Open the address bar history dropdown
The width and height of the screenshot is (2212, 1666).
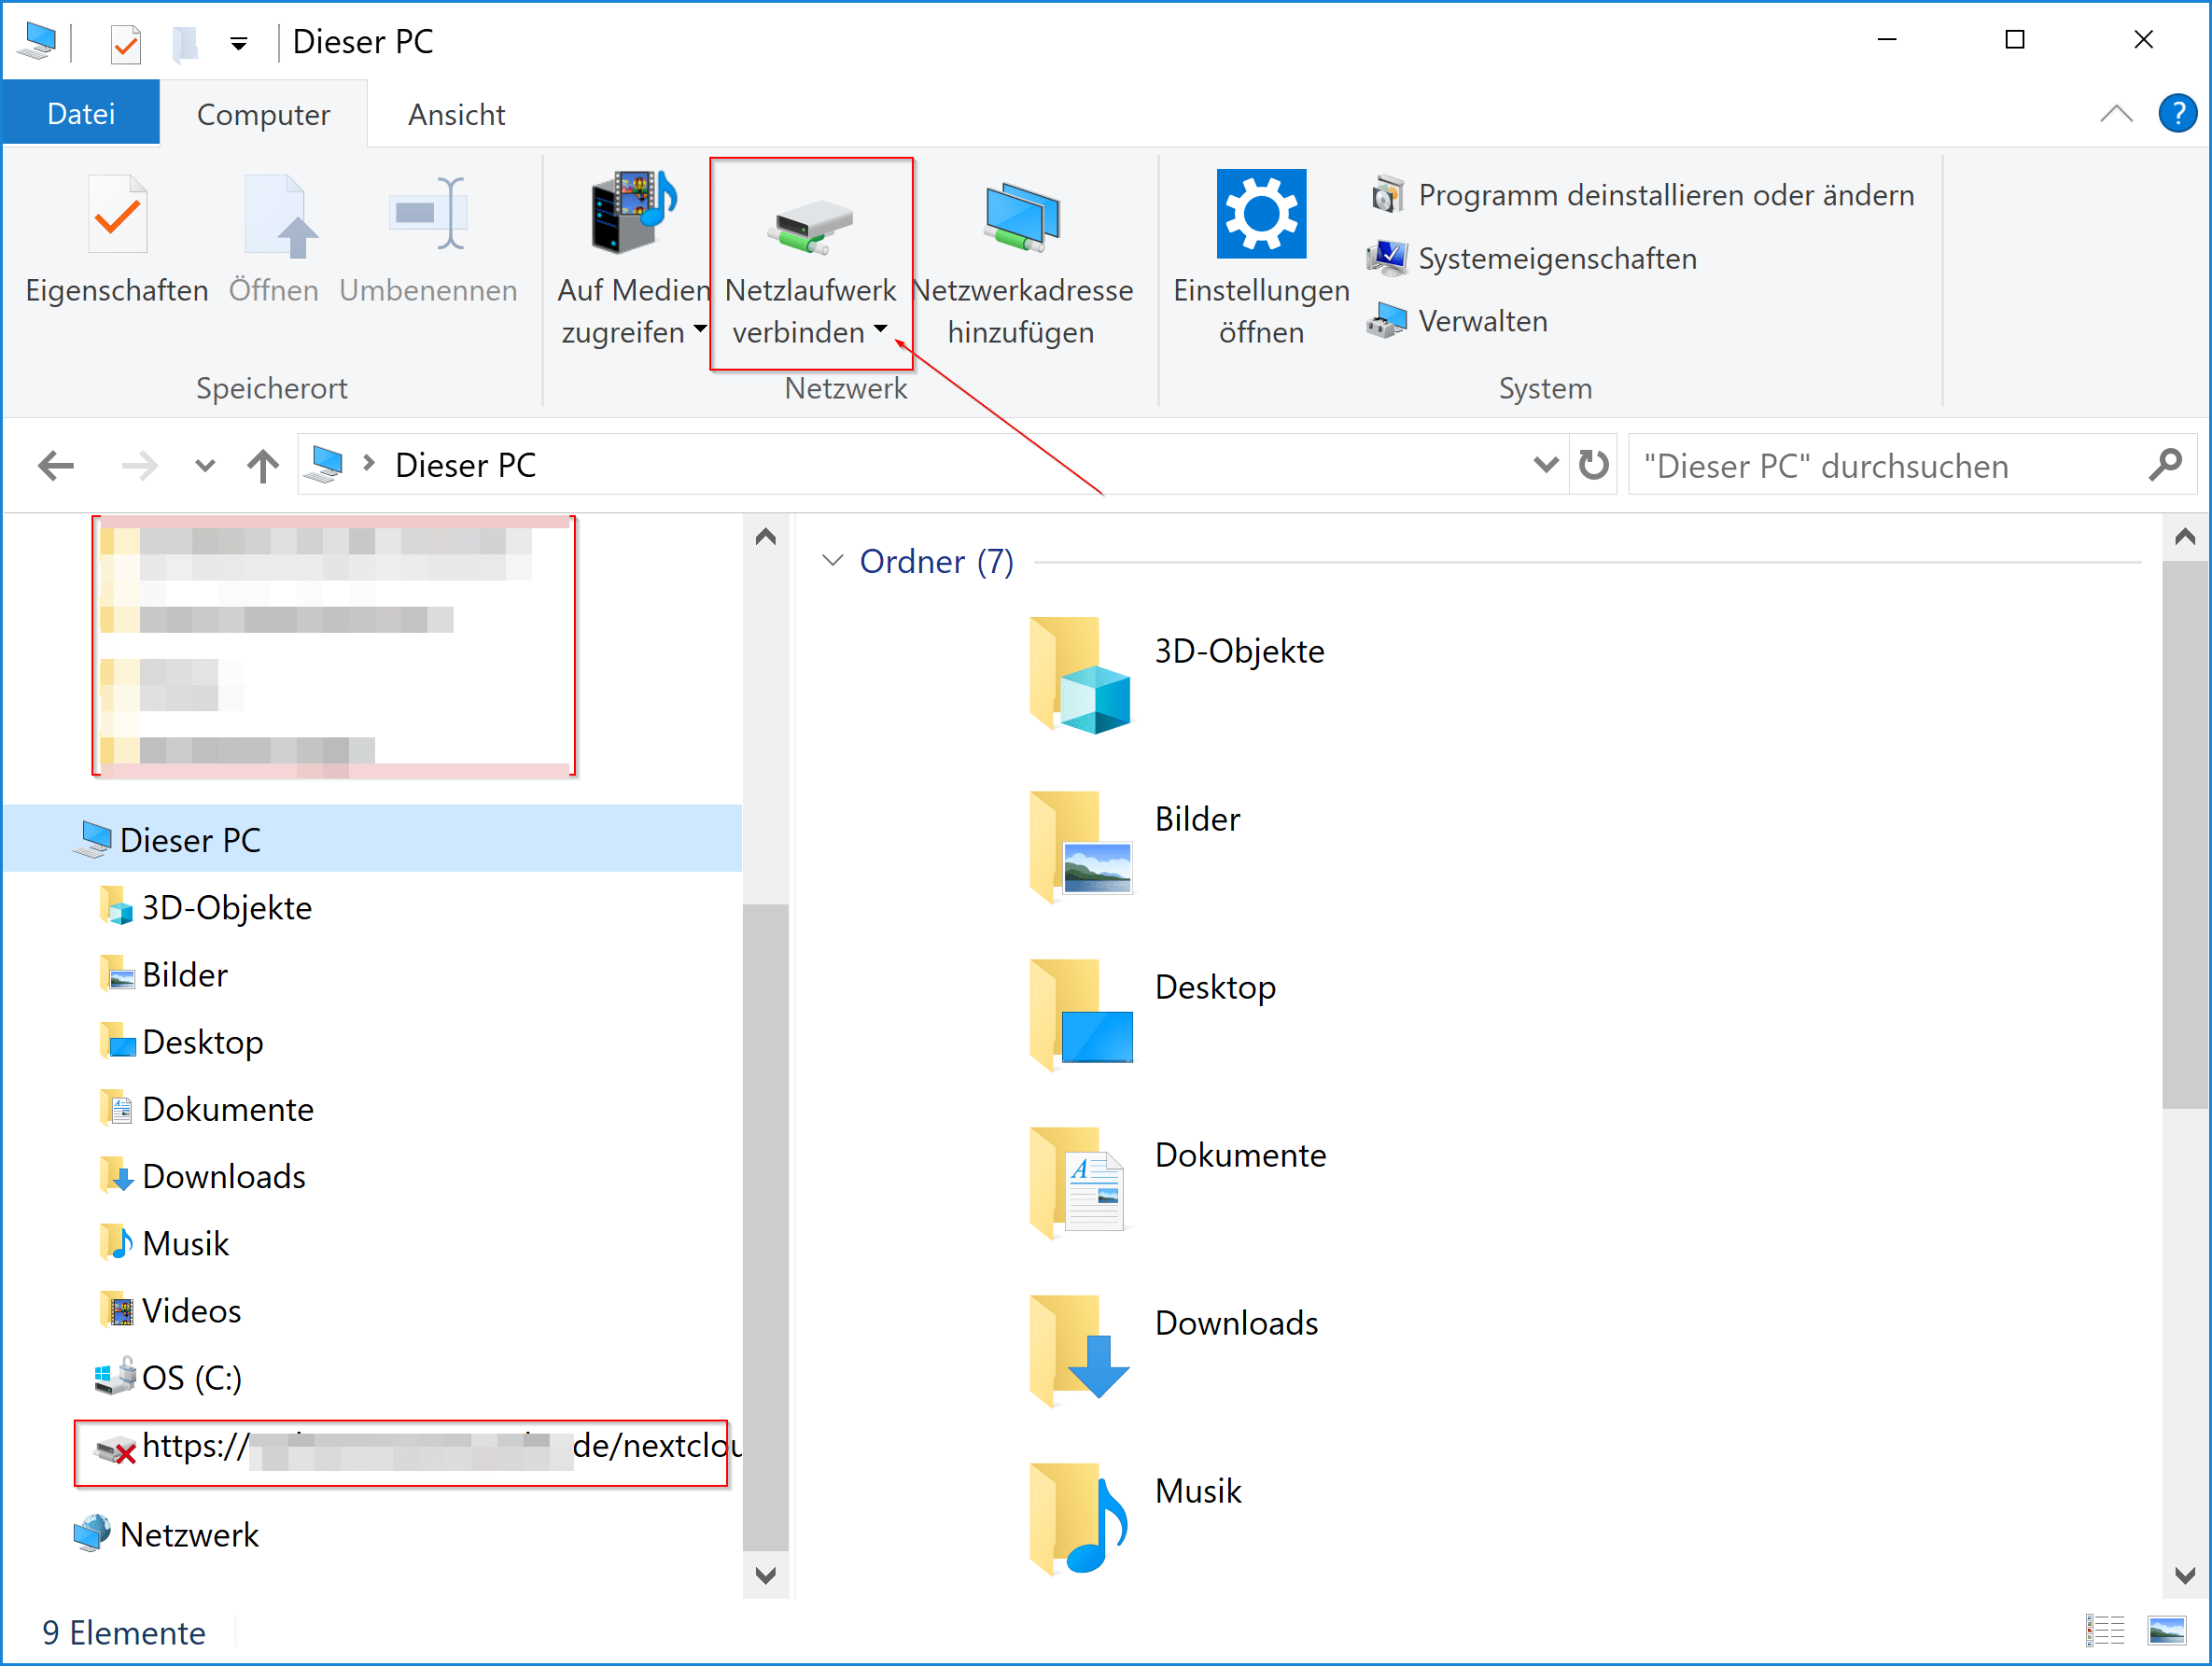point(1544,464)
